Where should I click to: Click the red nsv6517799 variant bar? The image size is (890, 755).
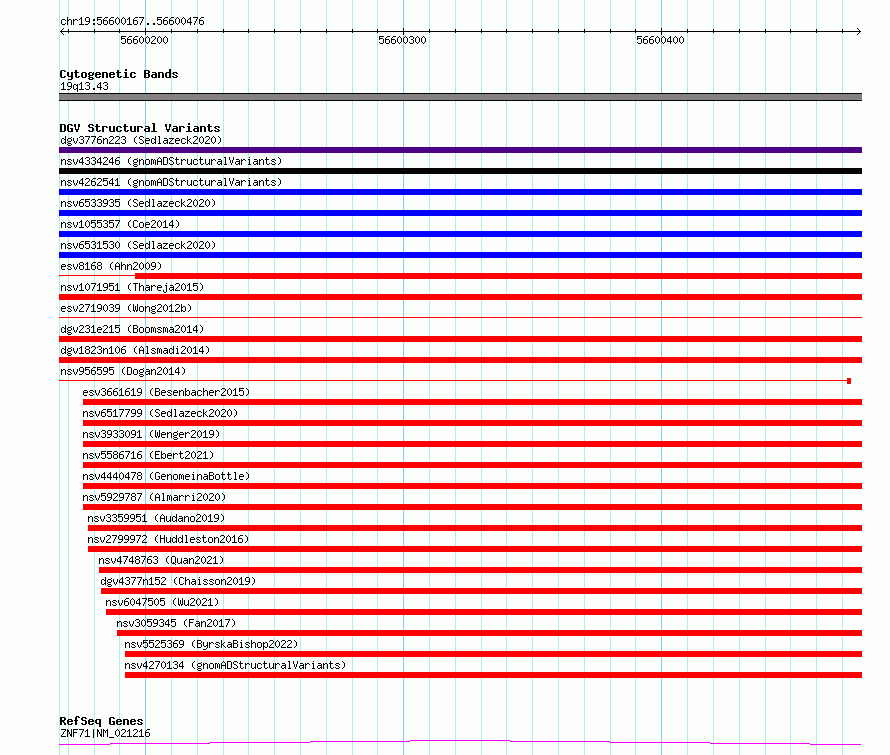coord(472,423)
